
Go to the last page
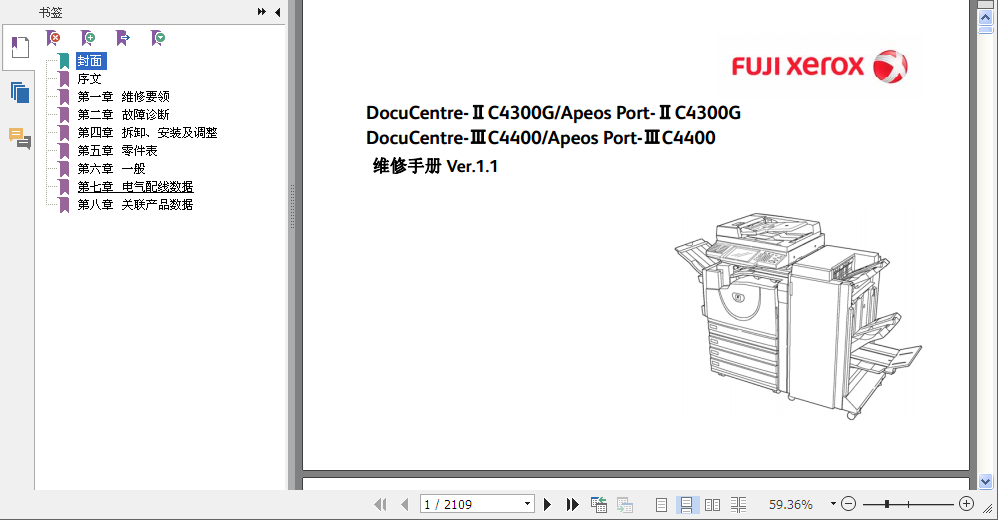(572, 505)
